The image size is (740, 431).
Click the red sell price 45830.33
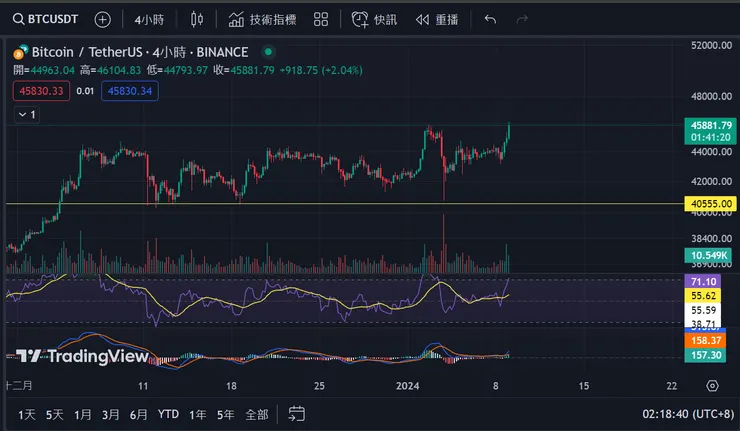[41, 91]
